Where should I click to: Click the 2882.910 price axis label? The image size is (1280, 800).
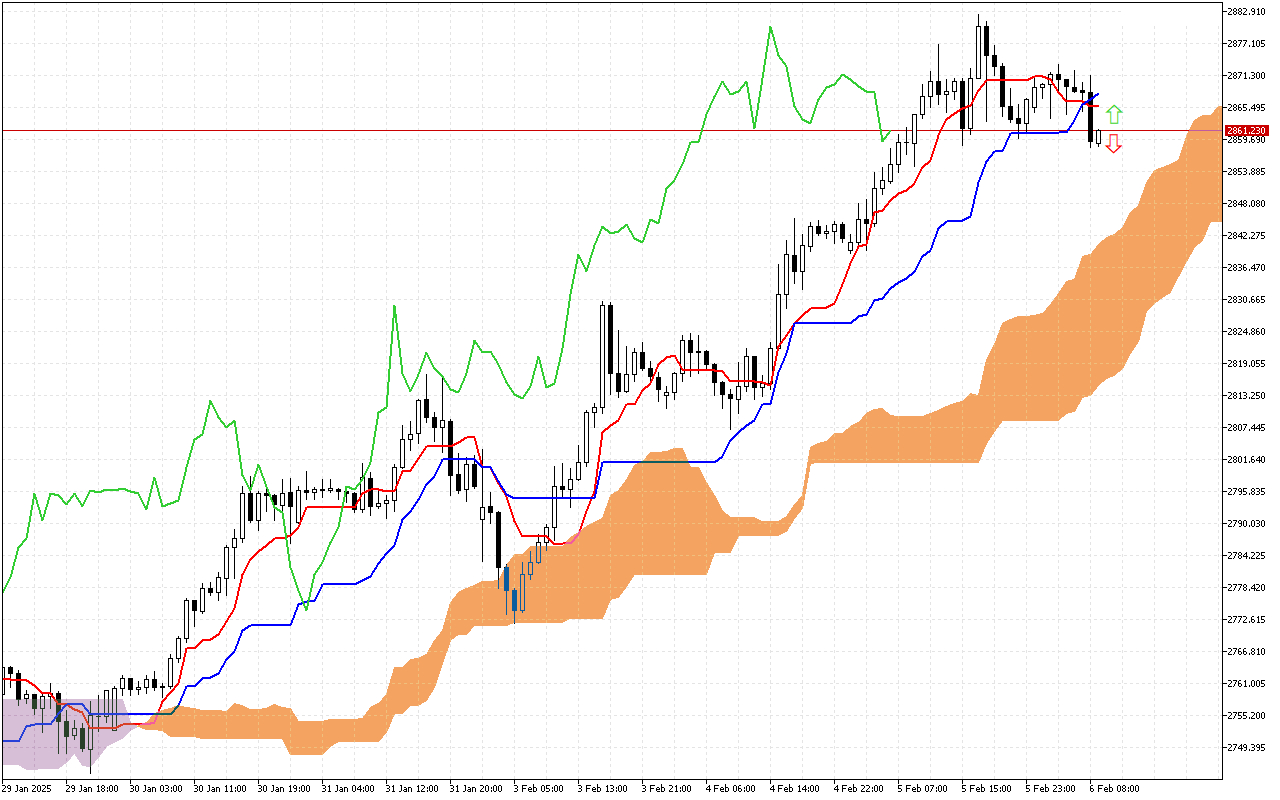tap(1246, 11)
